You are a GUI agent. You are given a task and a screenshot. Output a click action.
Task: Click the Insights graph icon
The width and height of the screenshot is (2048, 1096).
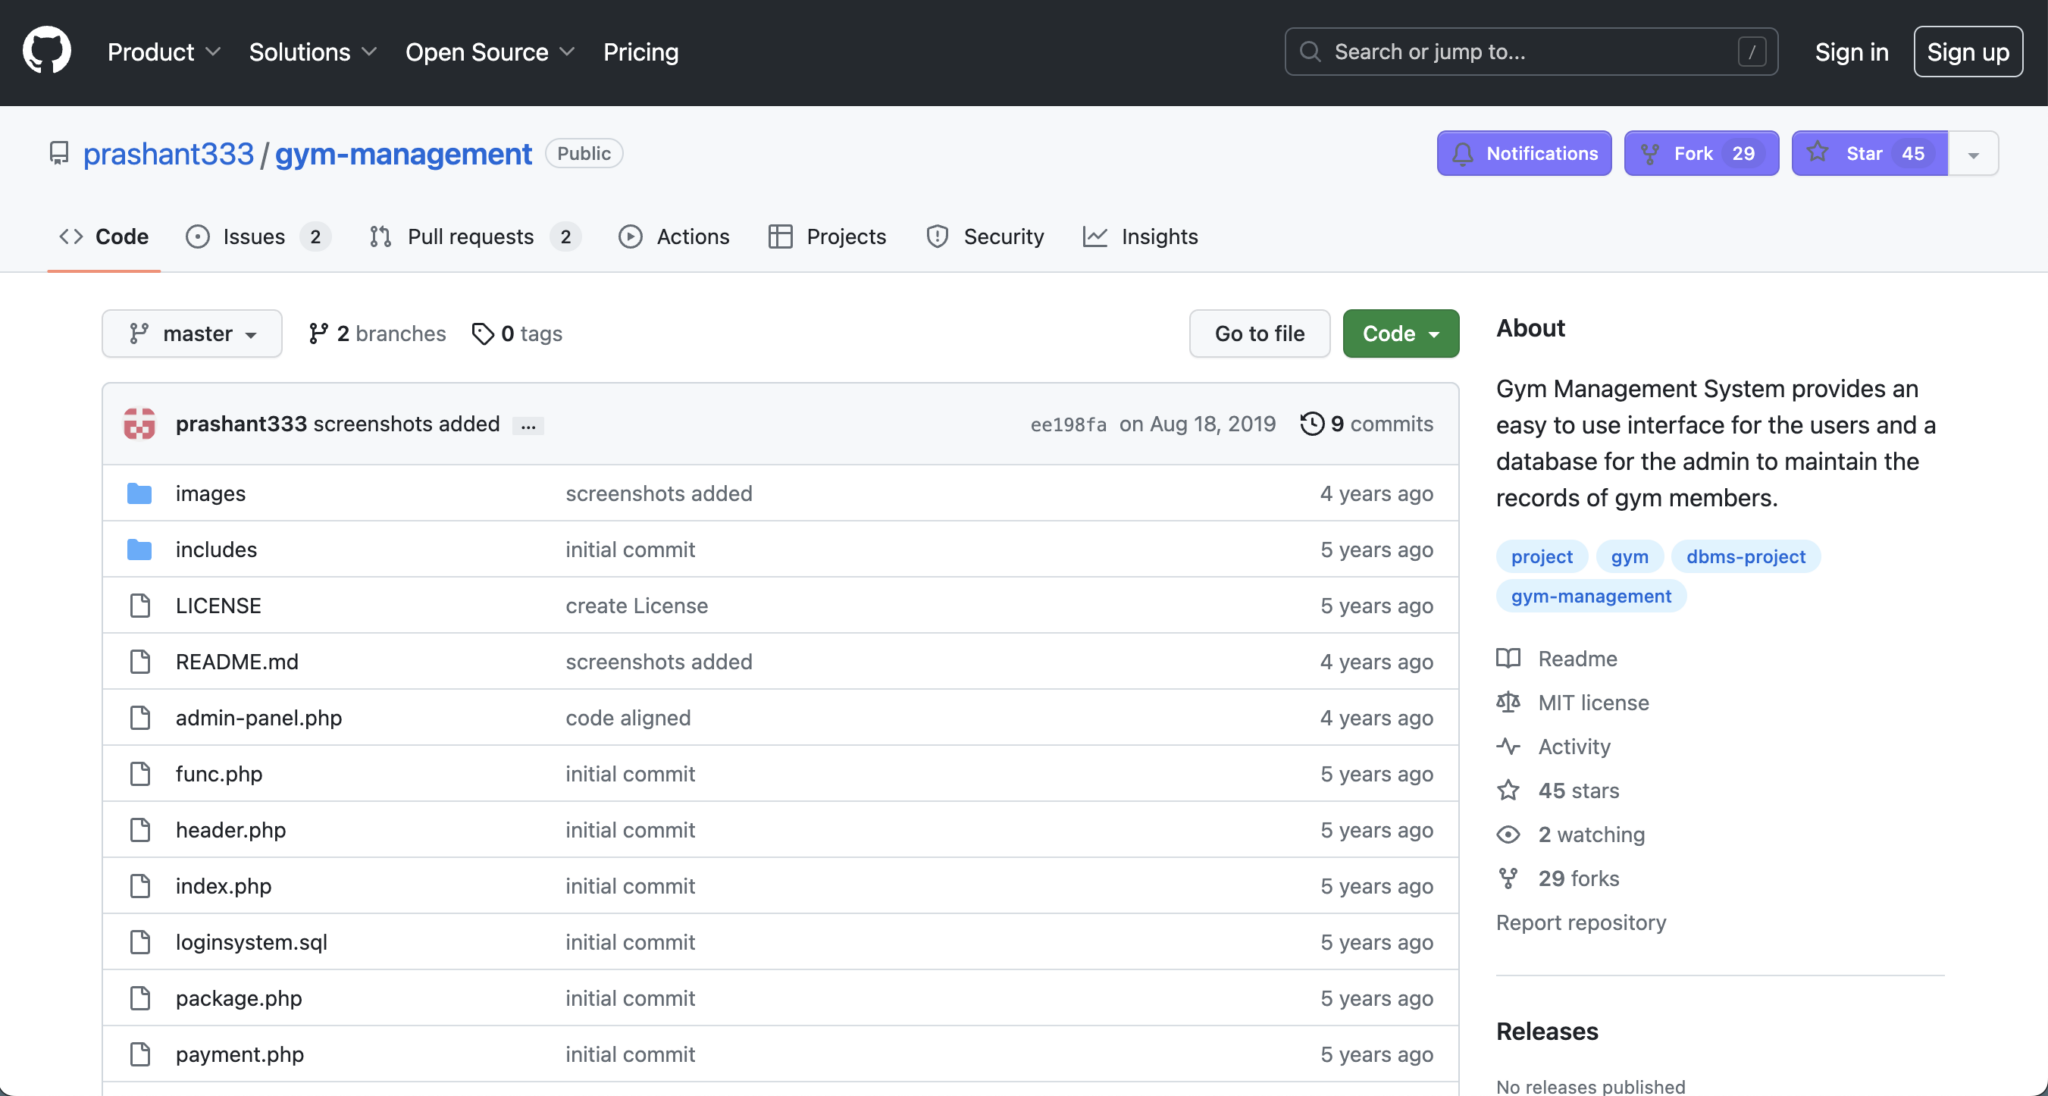coord(1095,236)
